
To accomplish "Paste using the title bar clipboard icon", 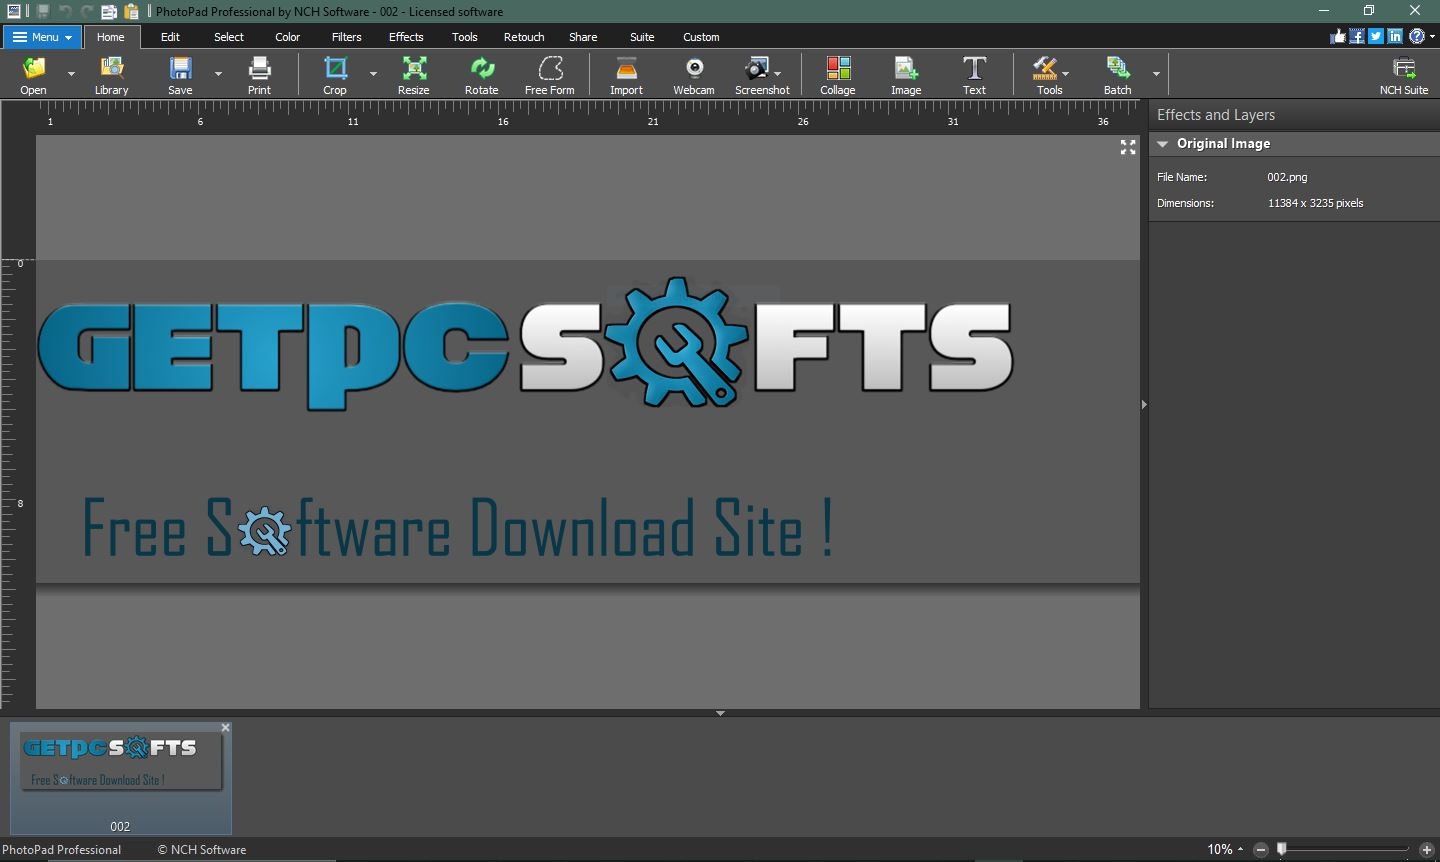I will point(131,11).
